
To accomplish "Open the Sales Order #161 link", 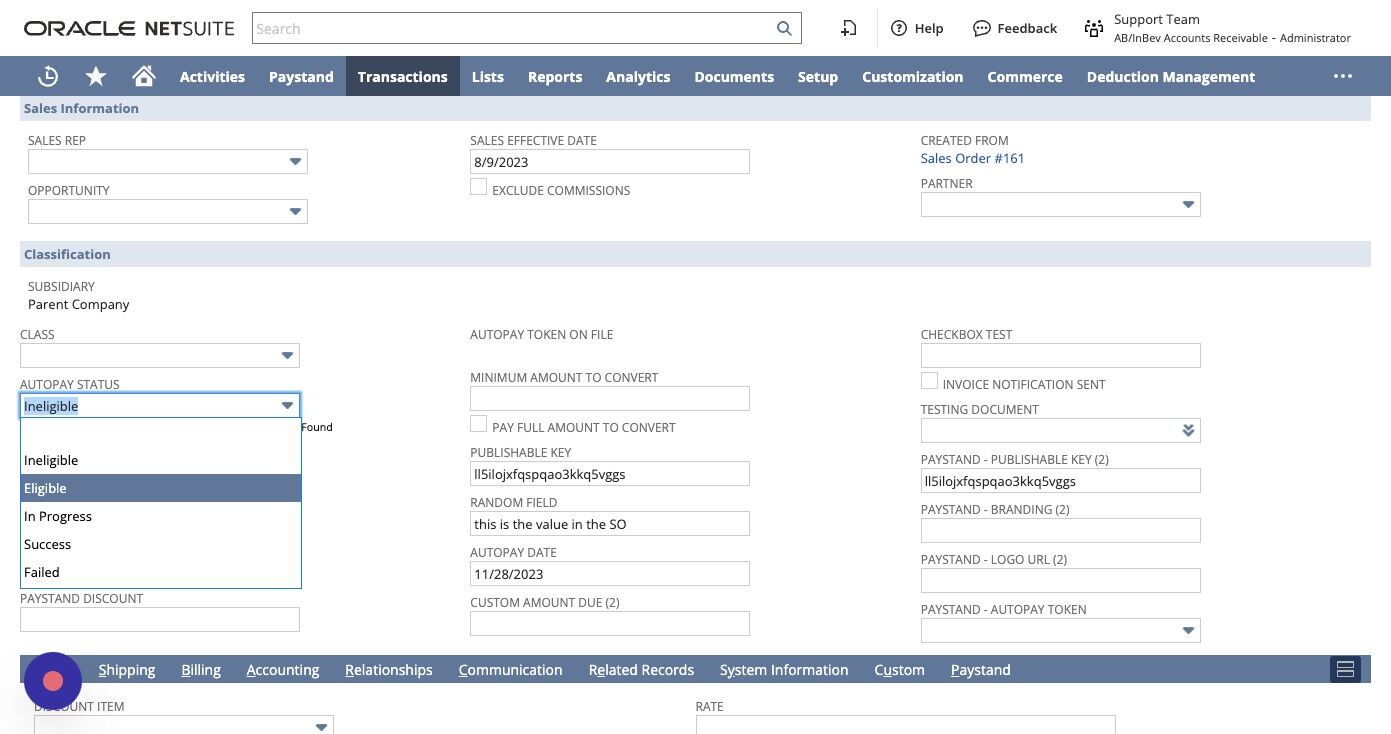I will point(972,158).
